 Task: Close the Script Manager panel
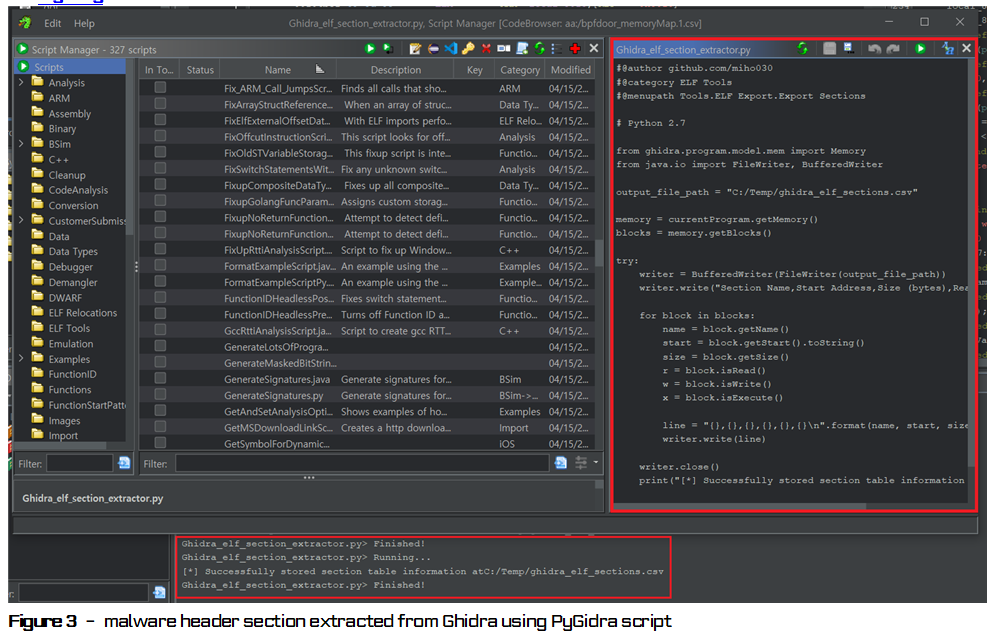[x=593, y=48]
